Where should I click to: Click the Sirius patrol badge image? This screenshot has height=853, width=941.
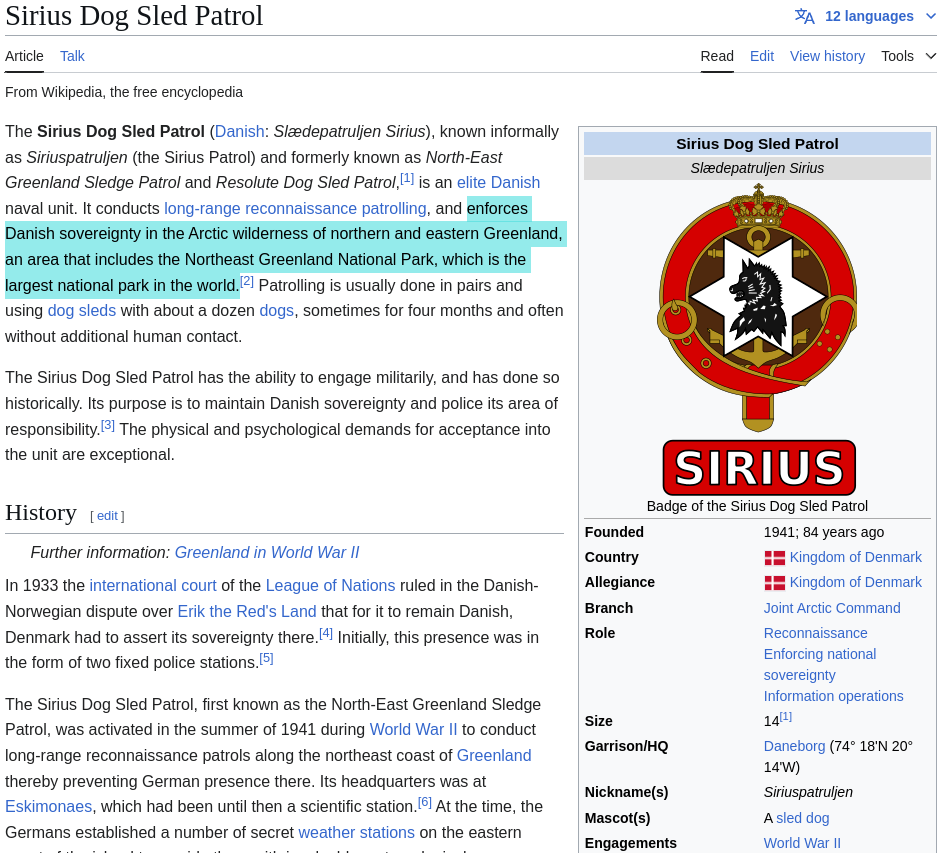coord(757,307)
